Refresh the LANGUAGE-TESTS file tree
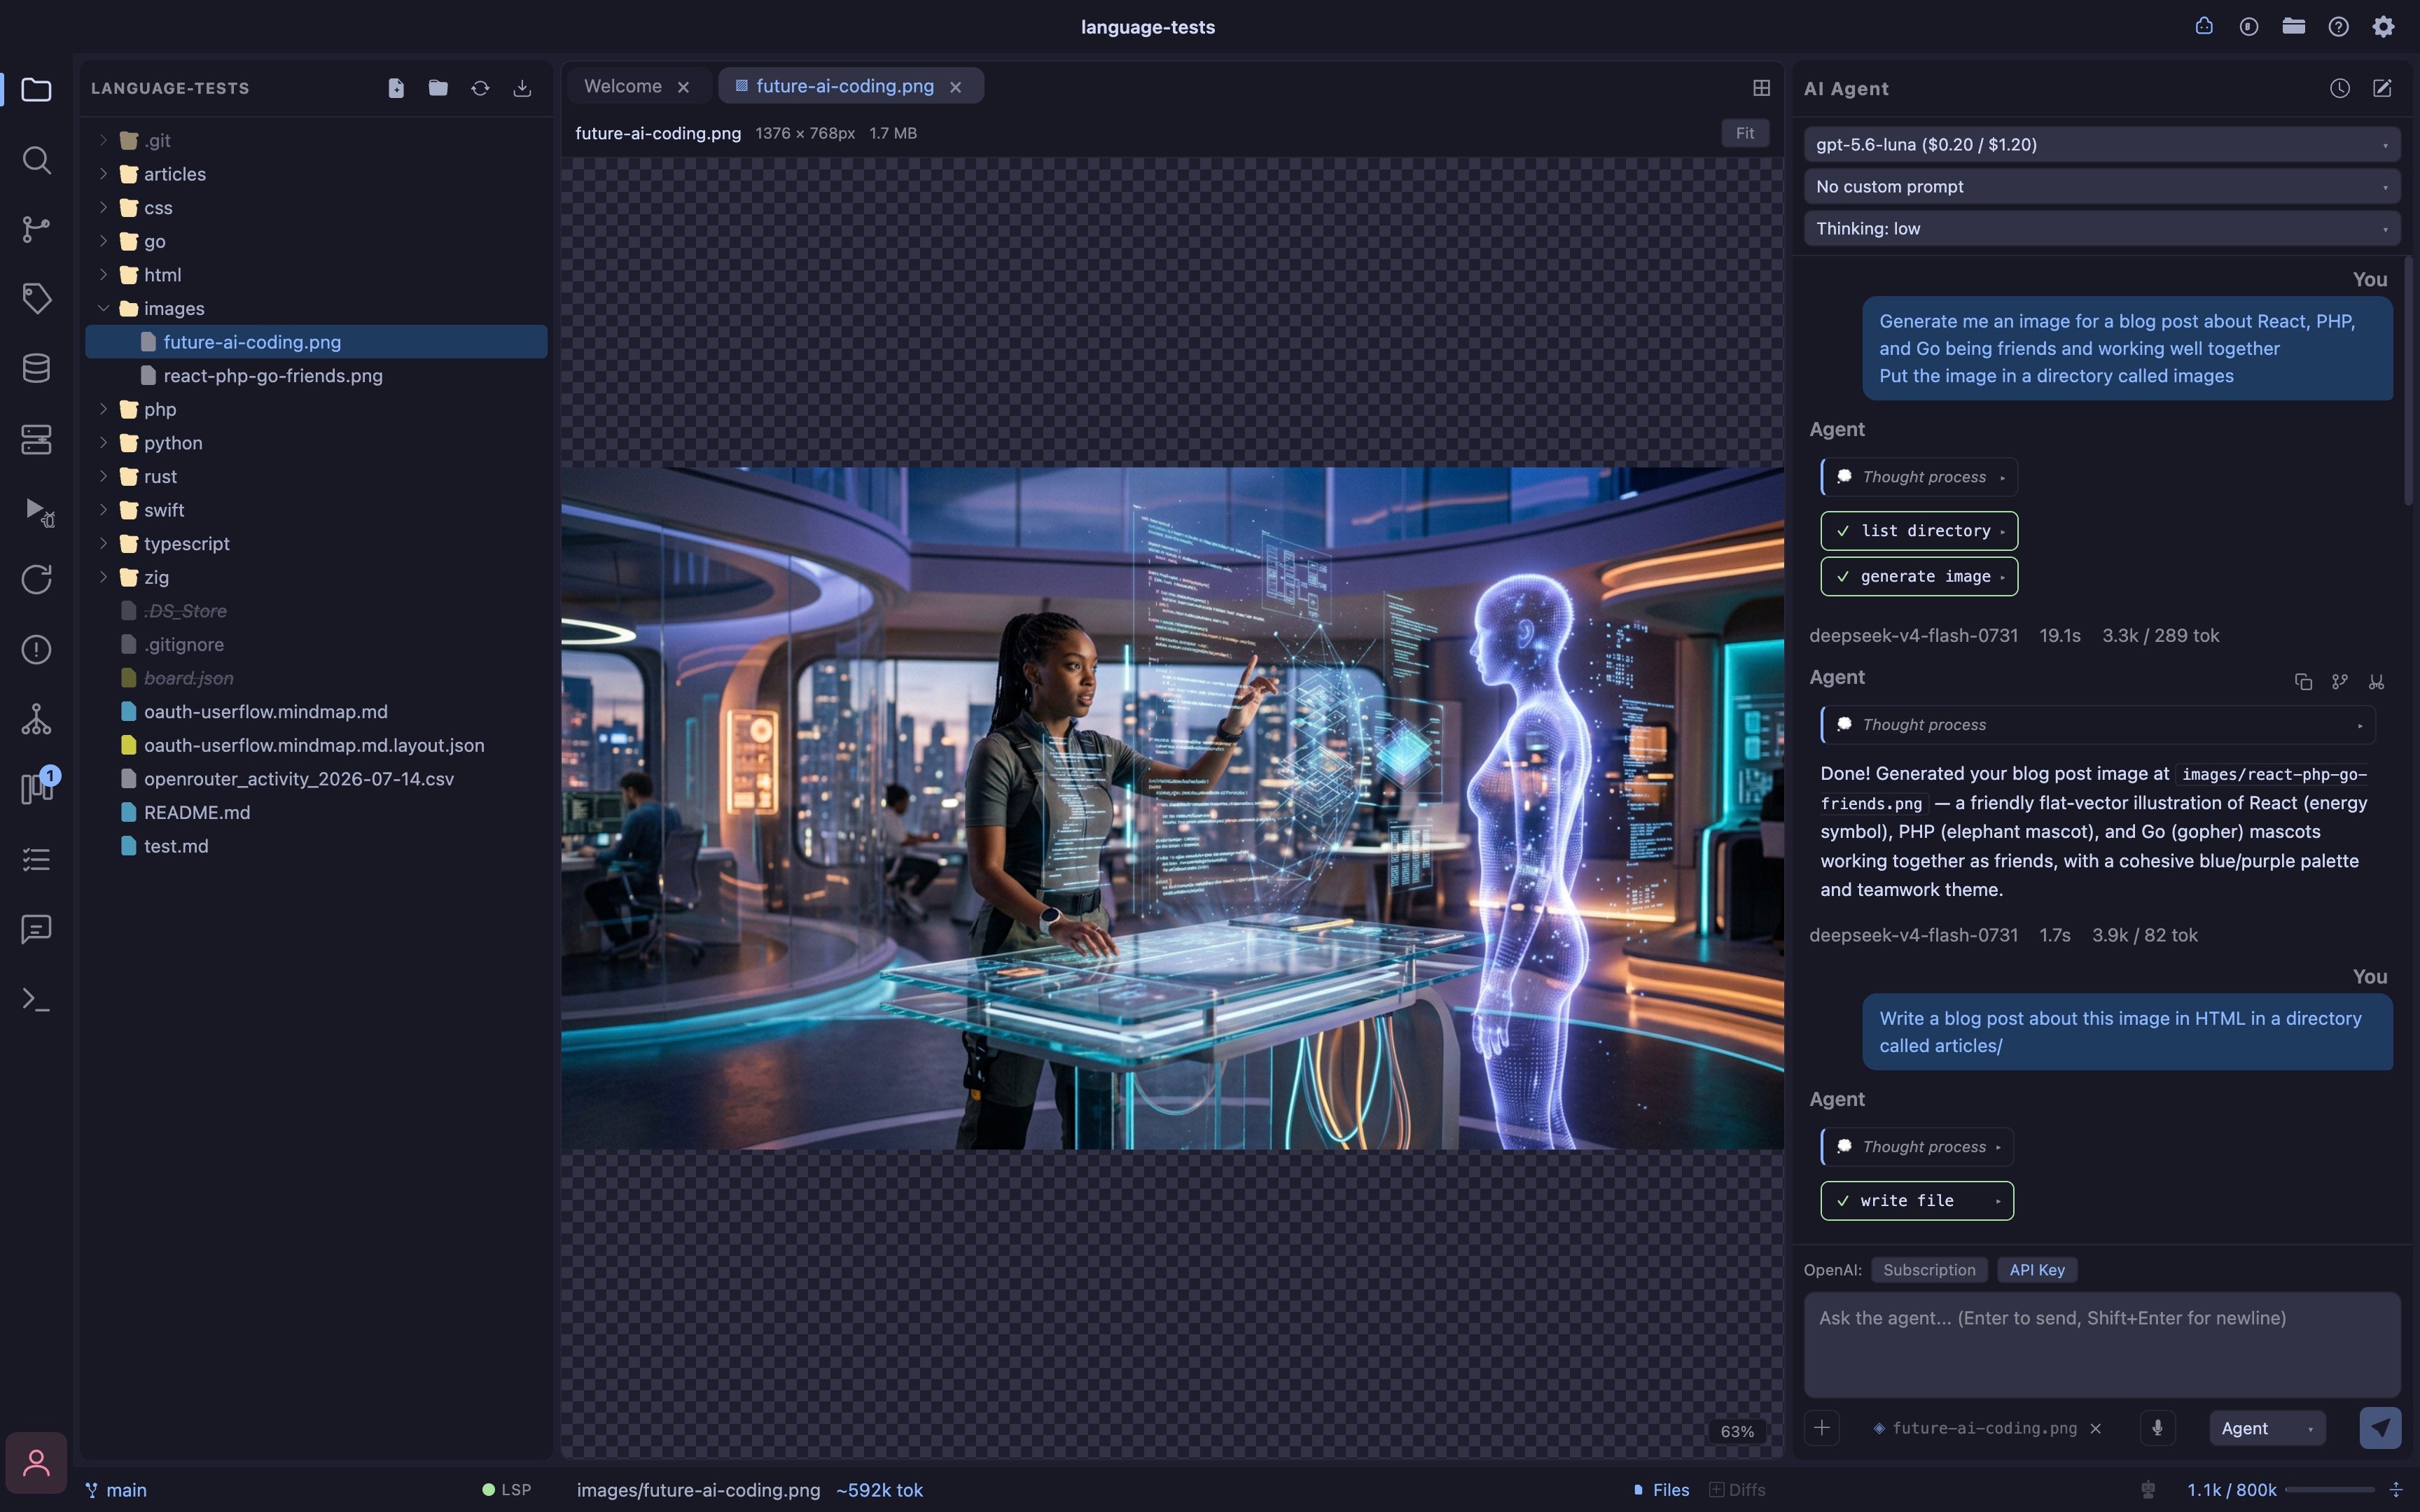The height and width of the screenshot is (1512, 2420). 480,88
